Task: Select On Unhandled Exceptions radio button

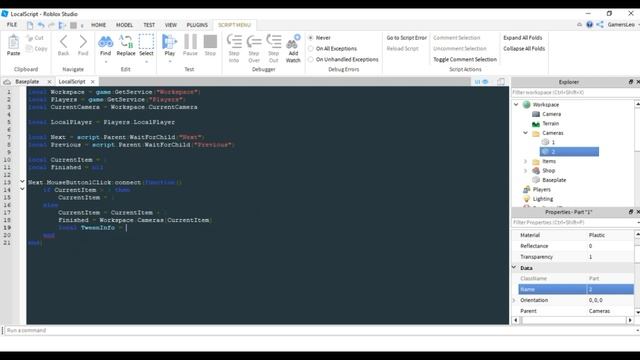Action: pyautogui.click(x=311, y=60)
